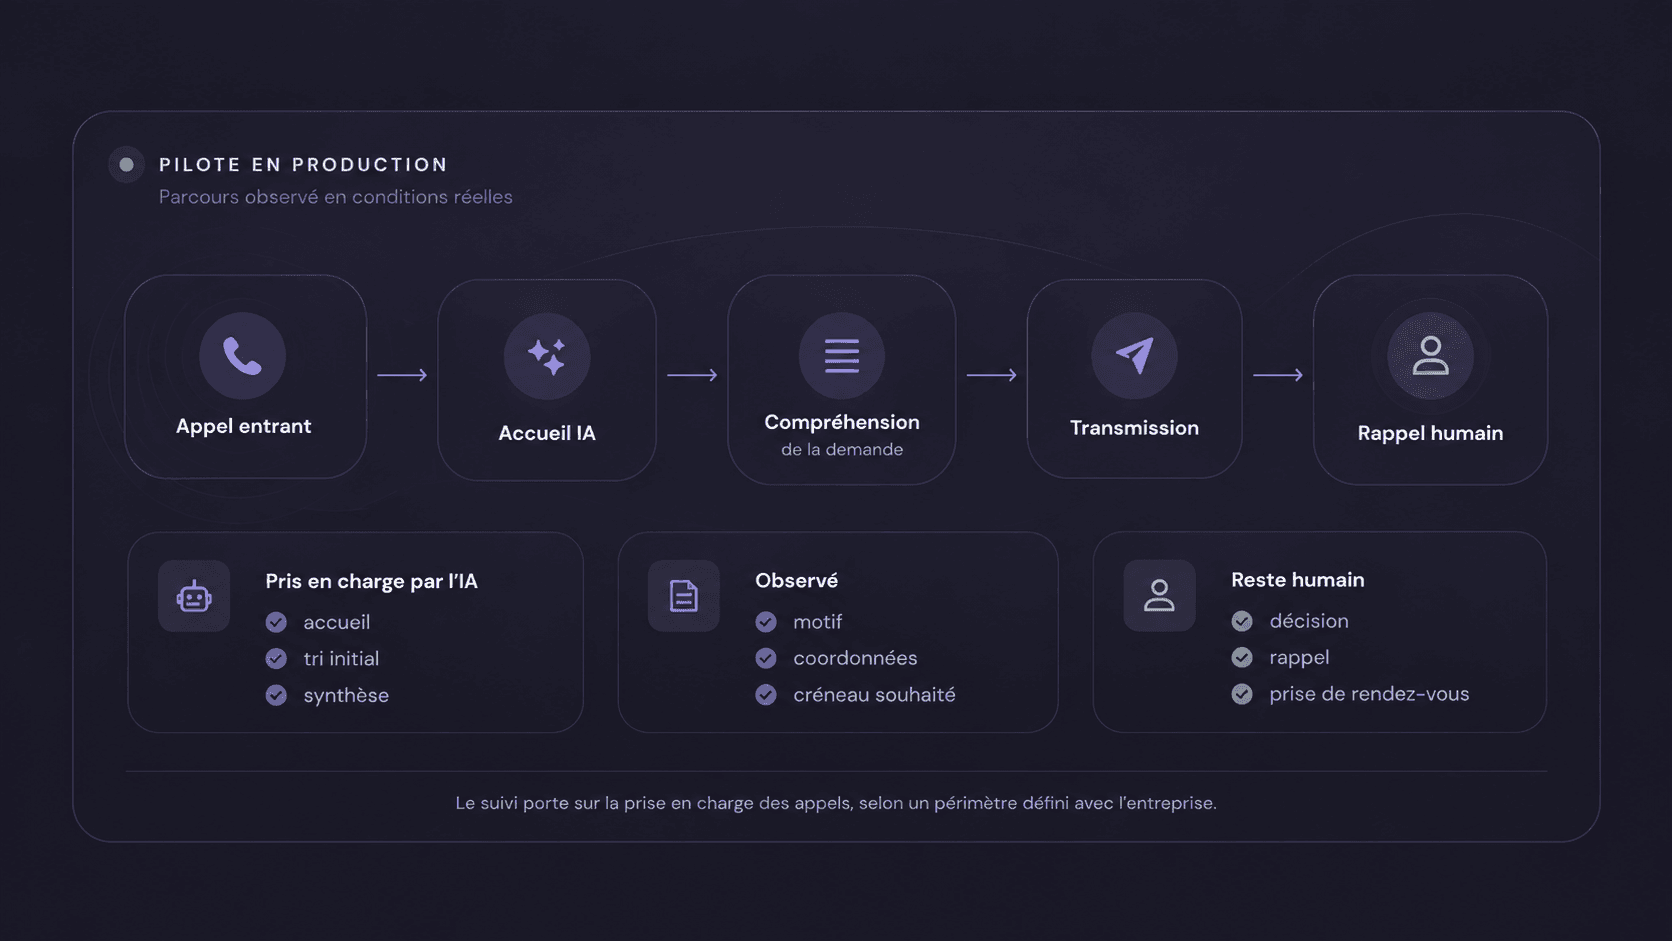Click the Parcours observé en conditions réelles subtitle
1672x941 pixels.
pos(335,197)
